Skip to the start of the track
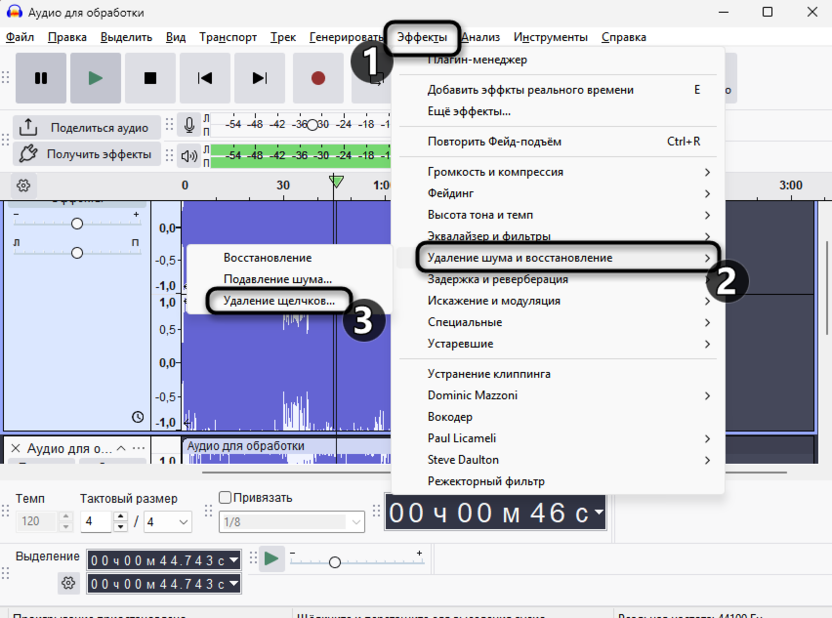Image resolution: width=832 pixels, height=618 pixels. click(205, 78)
